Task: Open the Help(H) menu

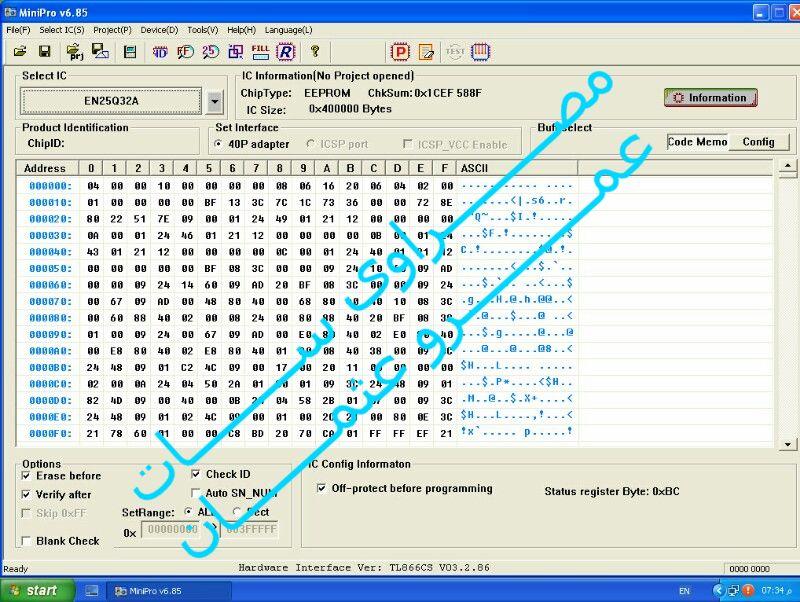Action: click(x=241, y=30)
